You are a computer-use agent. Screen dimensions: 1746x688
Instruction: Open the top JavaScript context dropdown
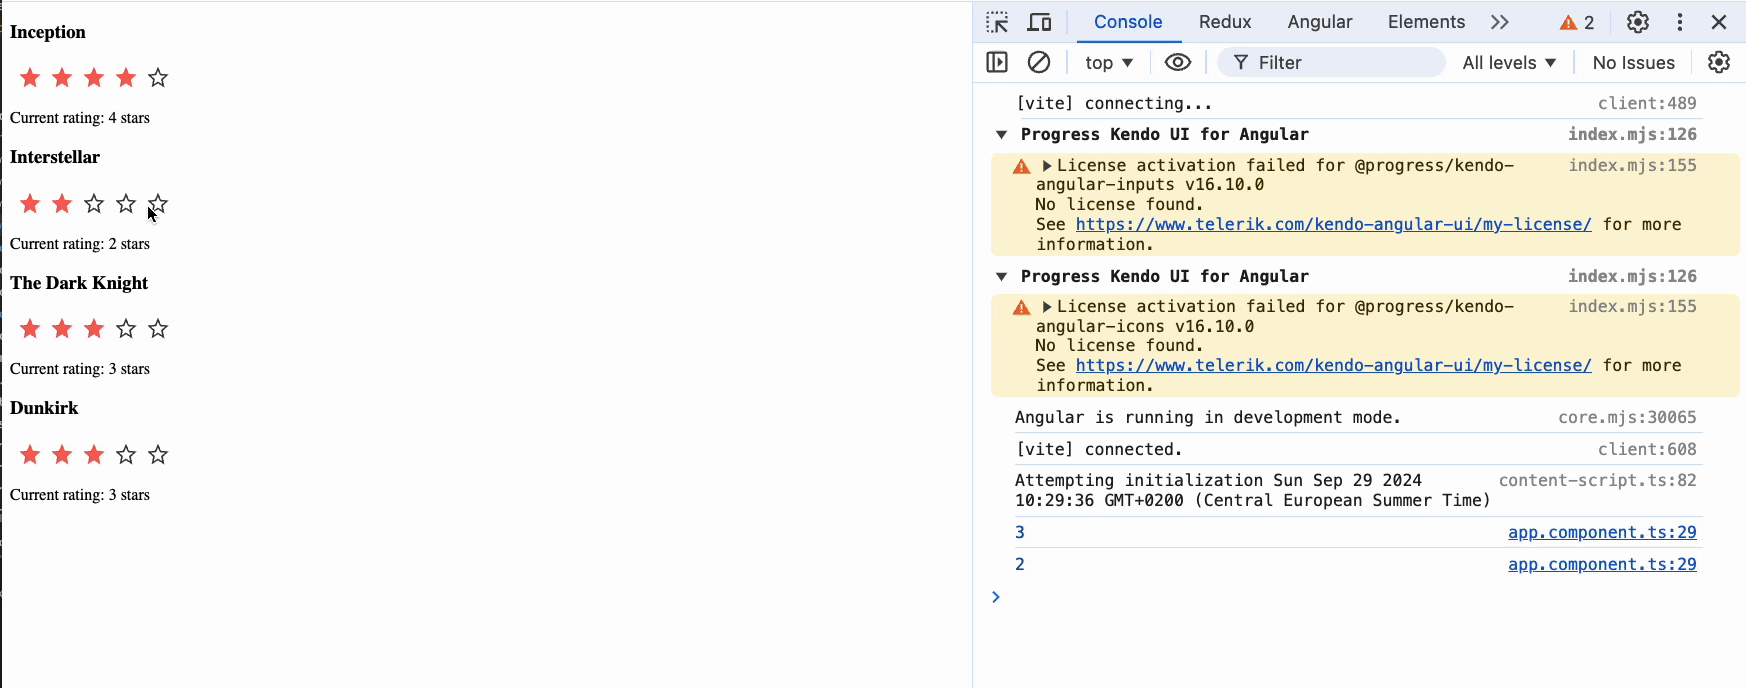point(1108,62)
